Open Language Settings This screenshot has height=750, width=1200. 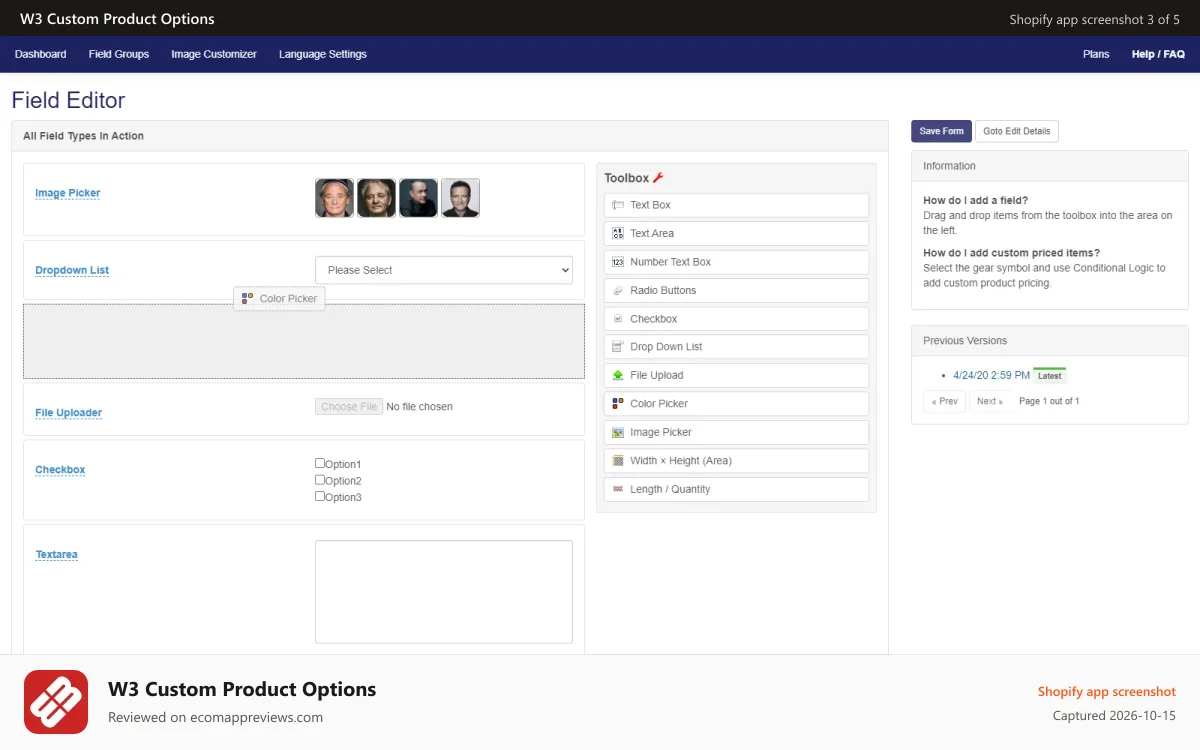(323, 54)
